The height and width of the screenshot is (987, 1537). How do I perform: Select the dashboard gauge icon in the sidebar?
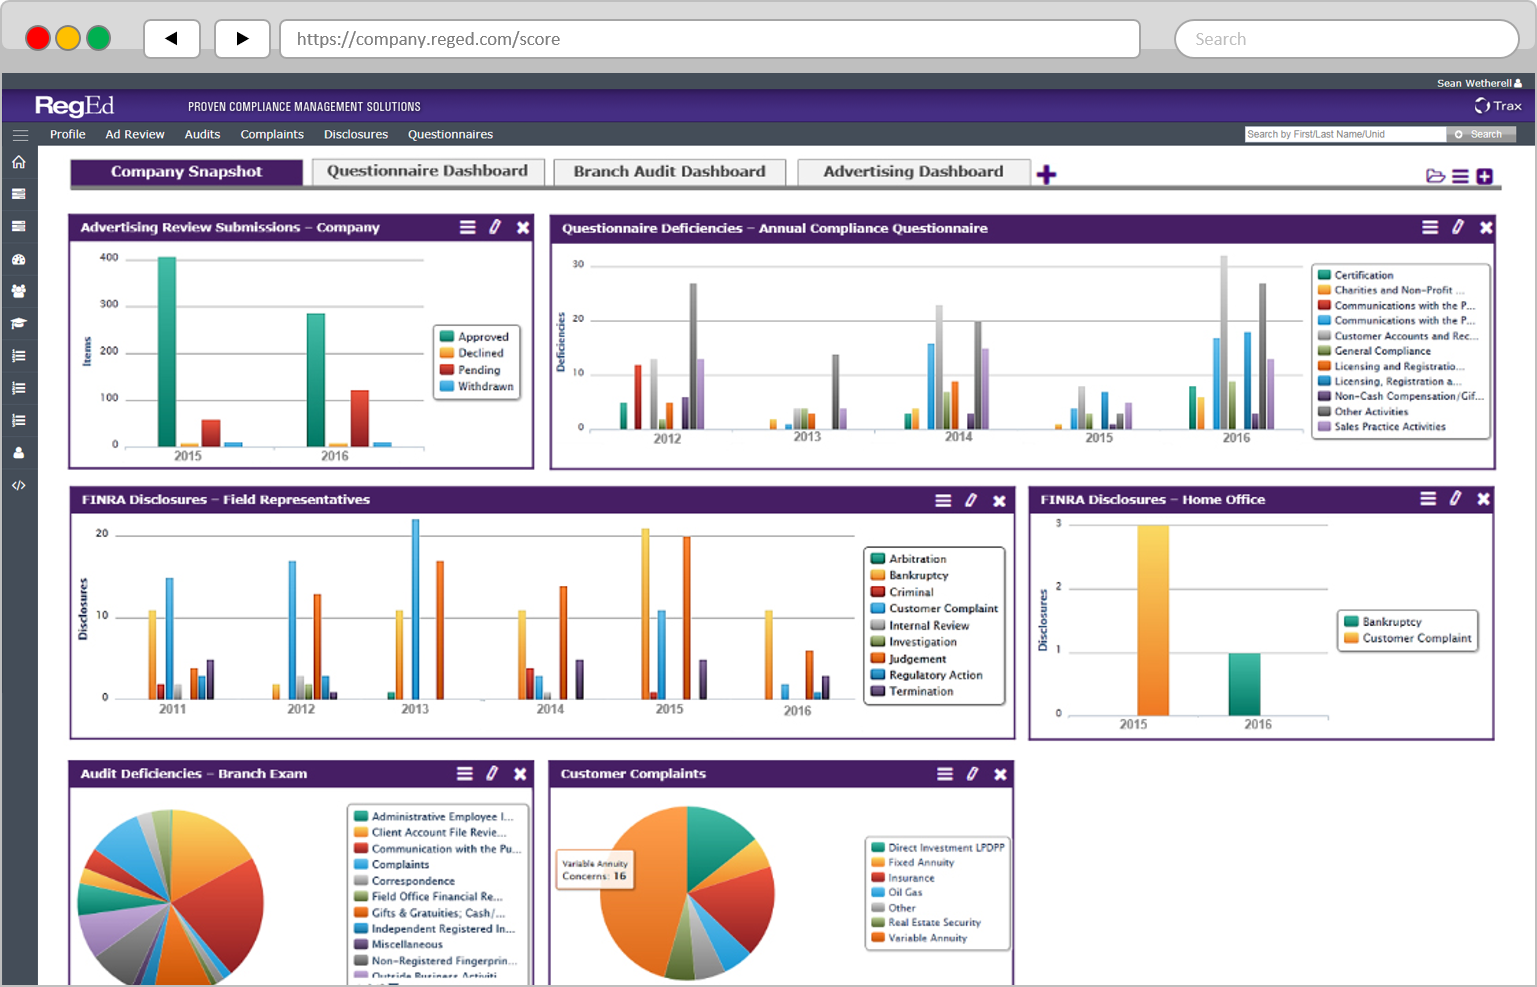point(19,258)
